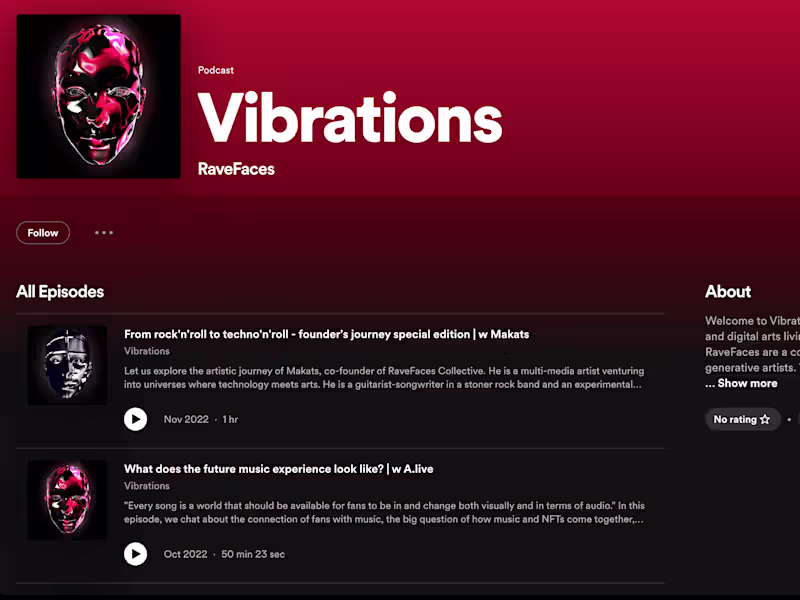Click the Nov 2022 episode date
The image size is (800, 600).
point(186,420)
